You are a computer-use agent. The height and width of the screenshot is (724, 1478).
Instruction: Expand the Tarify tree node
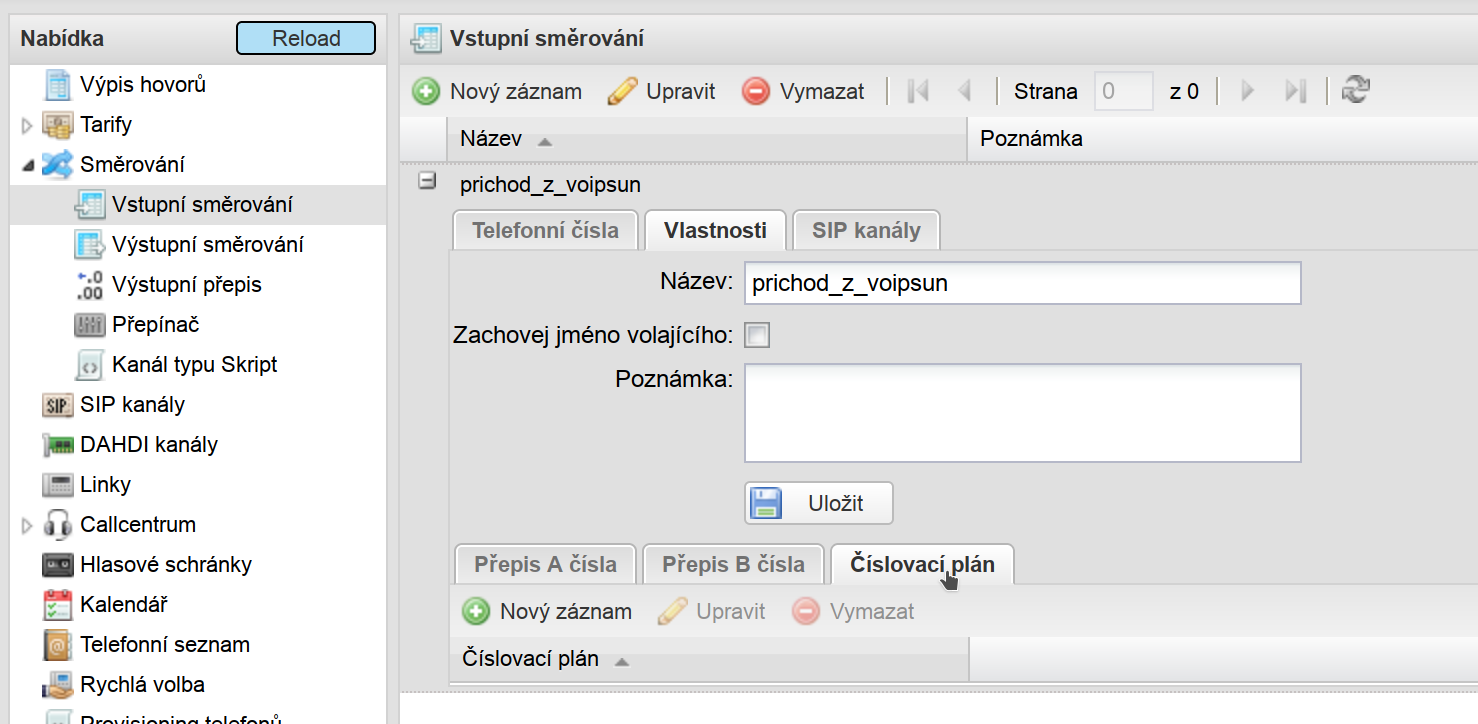click(x=27, y=125)
